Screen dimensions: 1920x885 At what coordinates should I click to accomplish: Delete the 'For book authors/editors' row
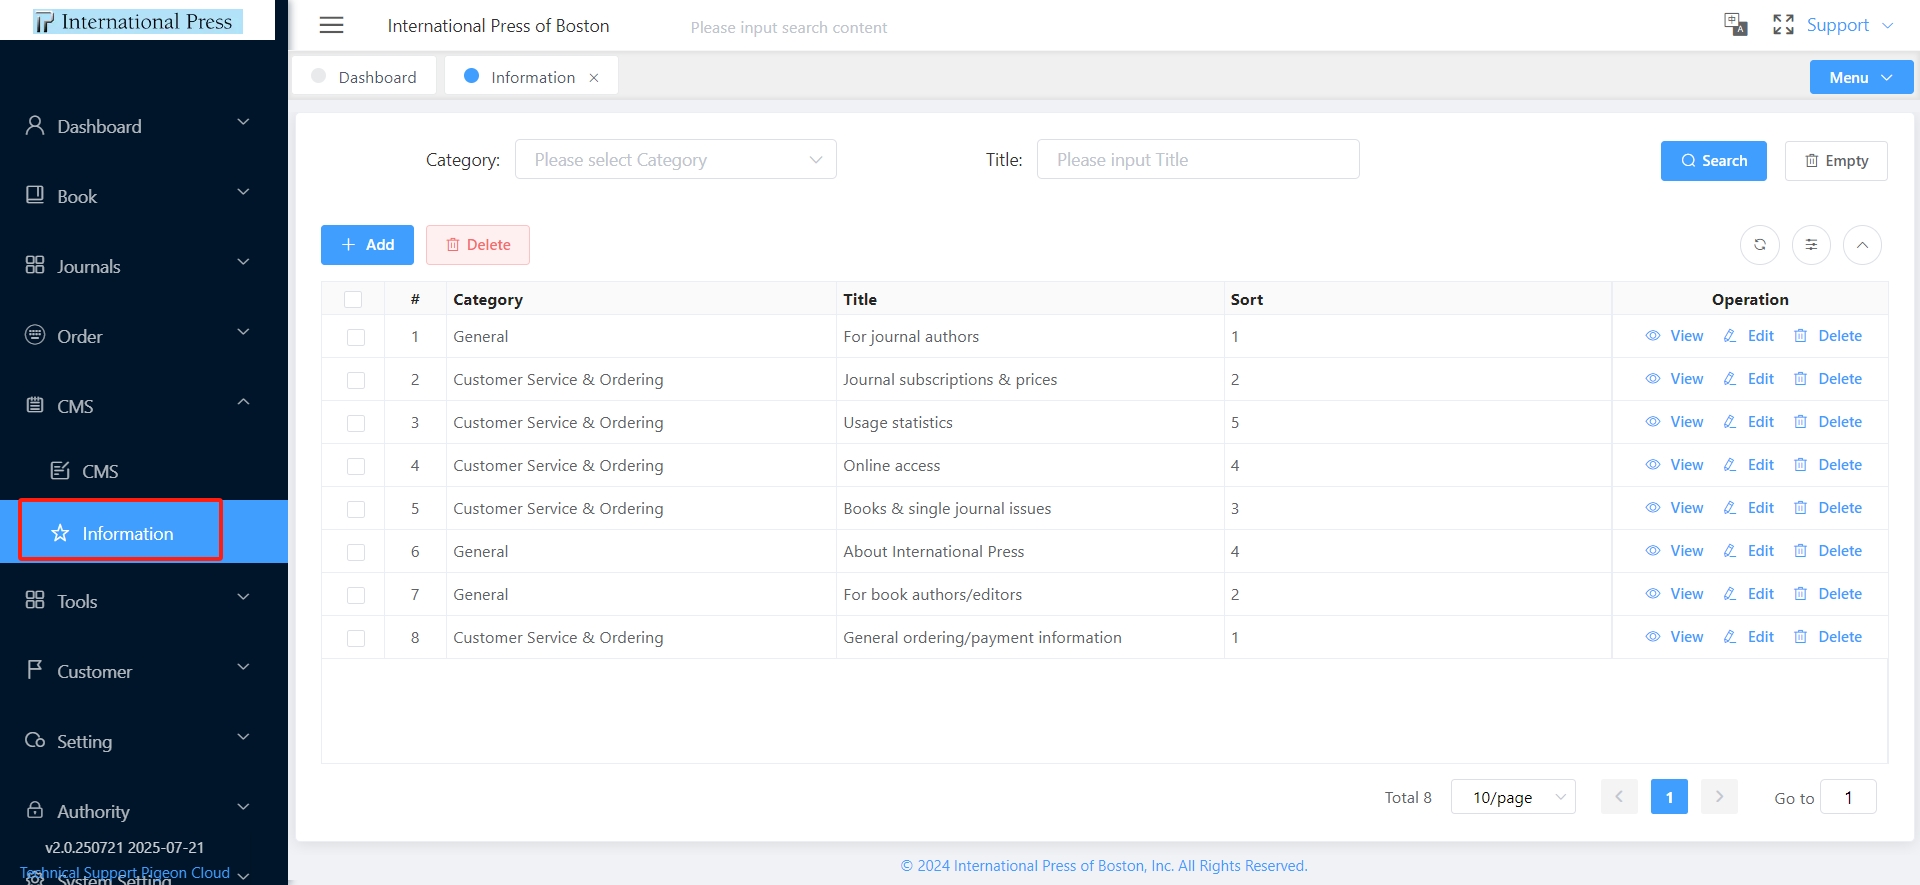click(1828, 594)
